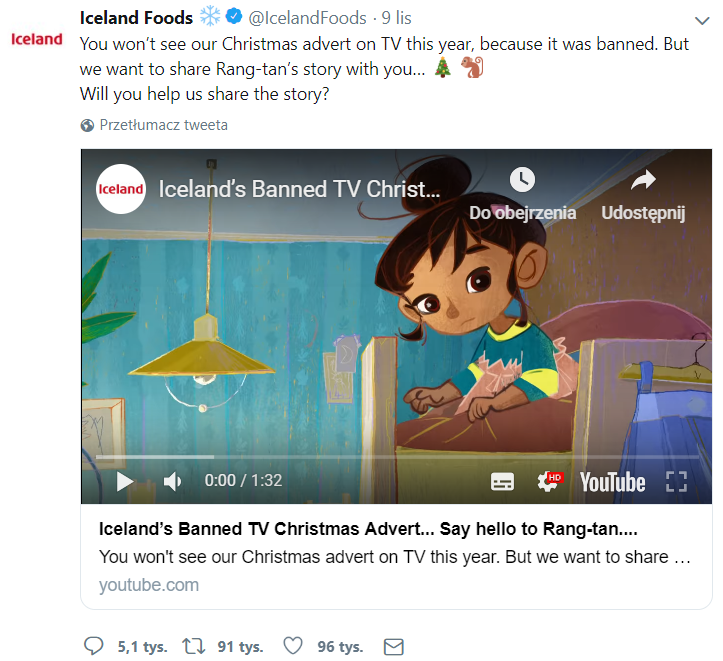Viewport: 723px width, 661px height.
Task: Send tweet via direct message envelope
Action: click(x=394, y=646)
